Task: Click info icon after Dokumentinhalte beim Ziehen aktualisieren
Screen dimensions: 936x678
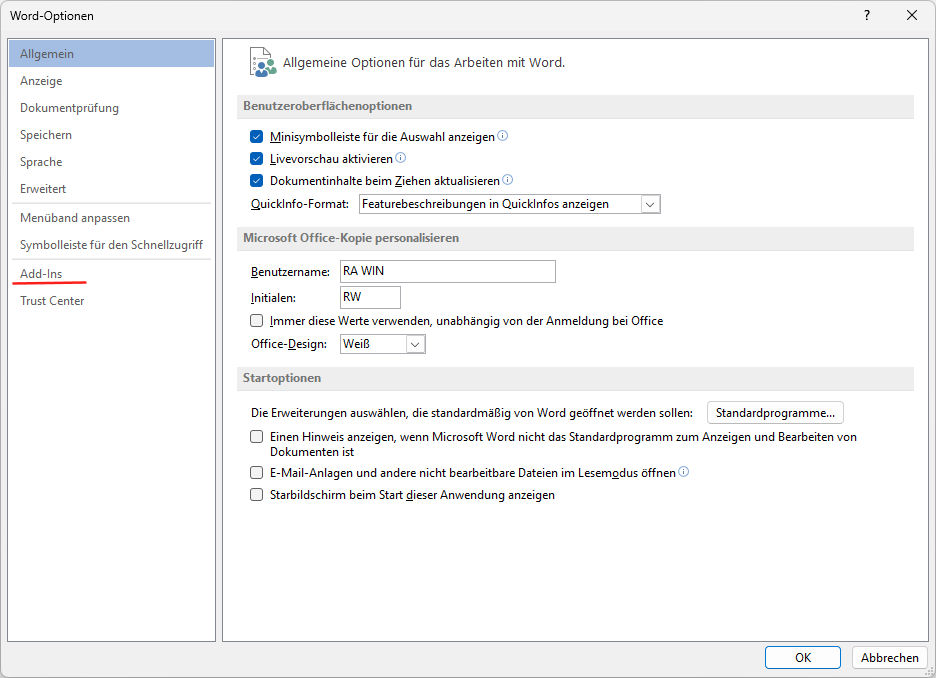Action: (507, 180)
